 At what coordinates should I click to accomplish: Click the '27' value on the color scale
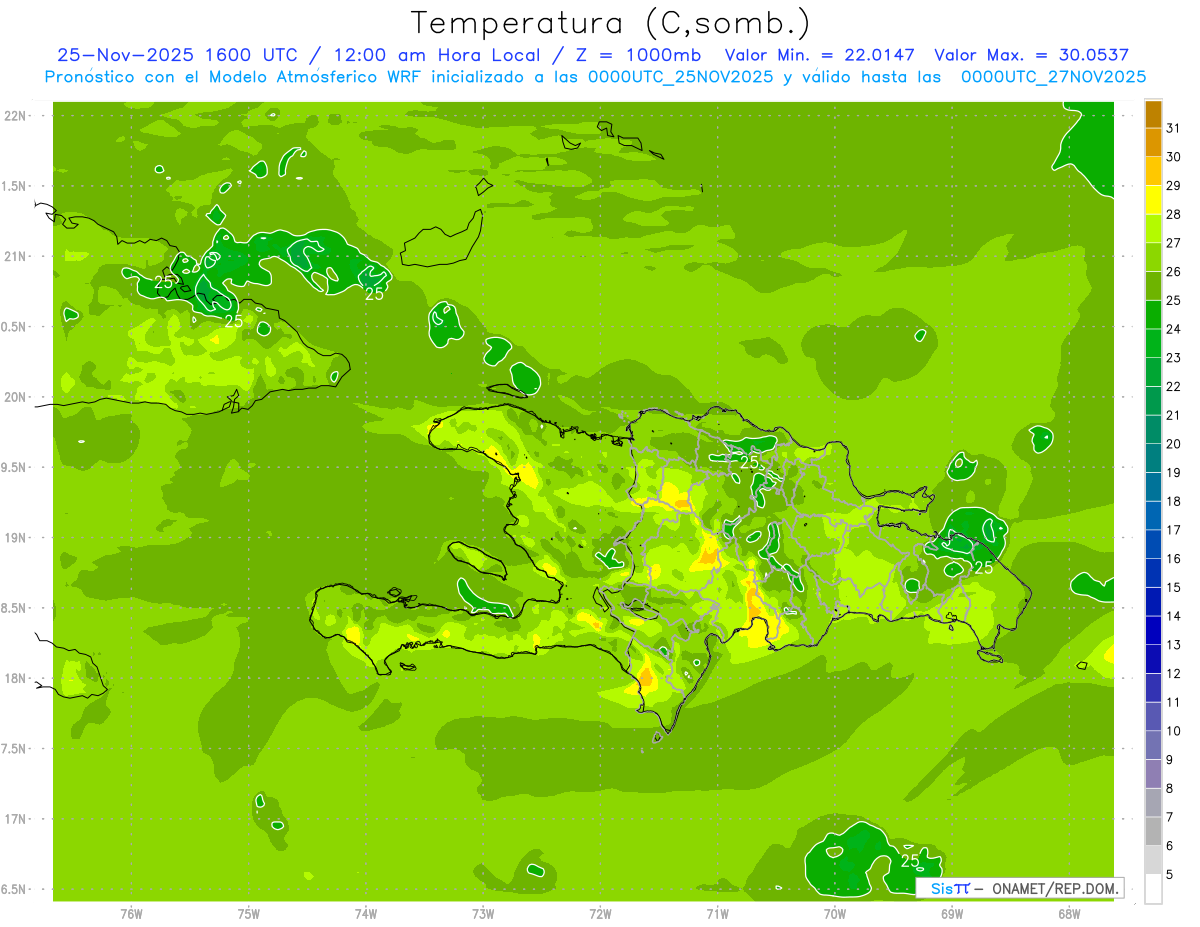1174,243
